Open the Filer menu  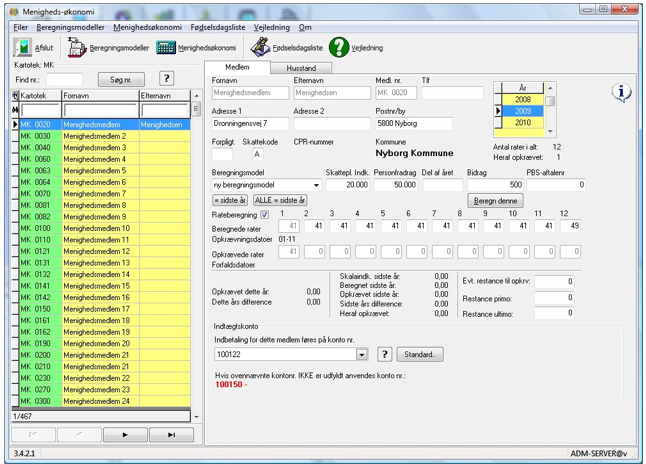21,27
